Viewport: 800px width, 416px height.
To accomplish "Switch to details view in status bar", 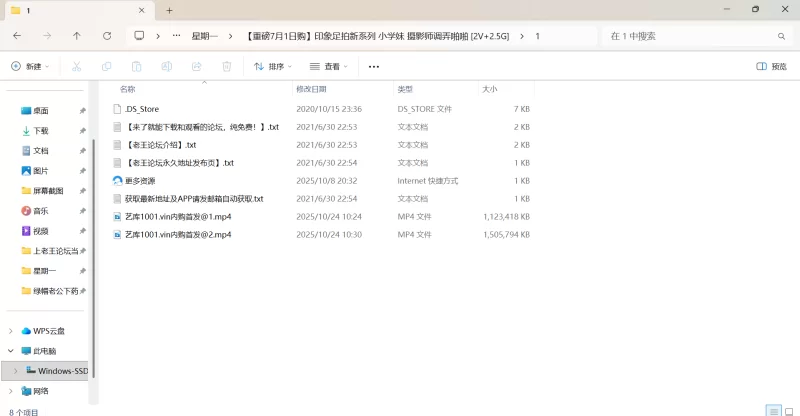I will point(772,410).
